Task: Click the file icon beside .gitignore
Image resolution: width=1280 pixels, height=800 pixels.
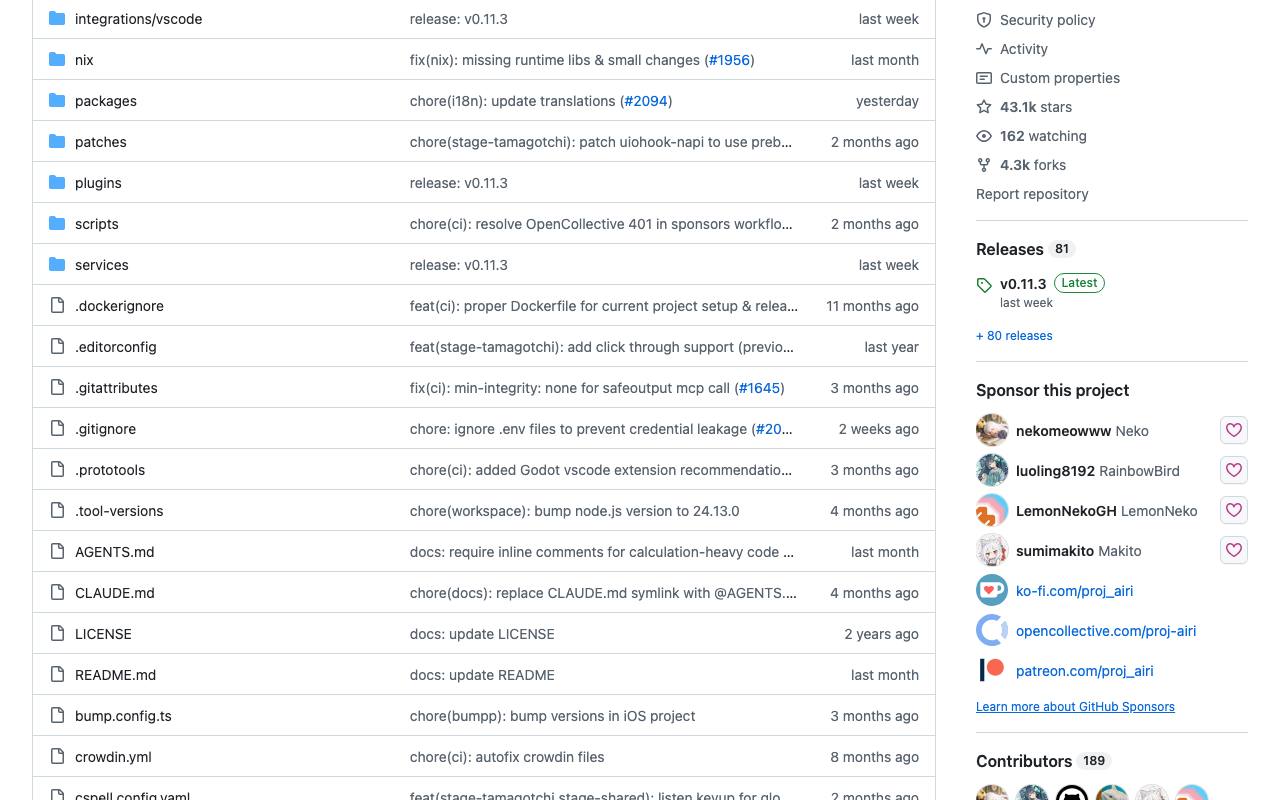Action: pyautogui.click(x=57, y=429)
